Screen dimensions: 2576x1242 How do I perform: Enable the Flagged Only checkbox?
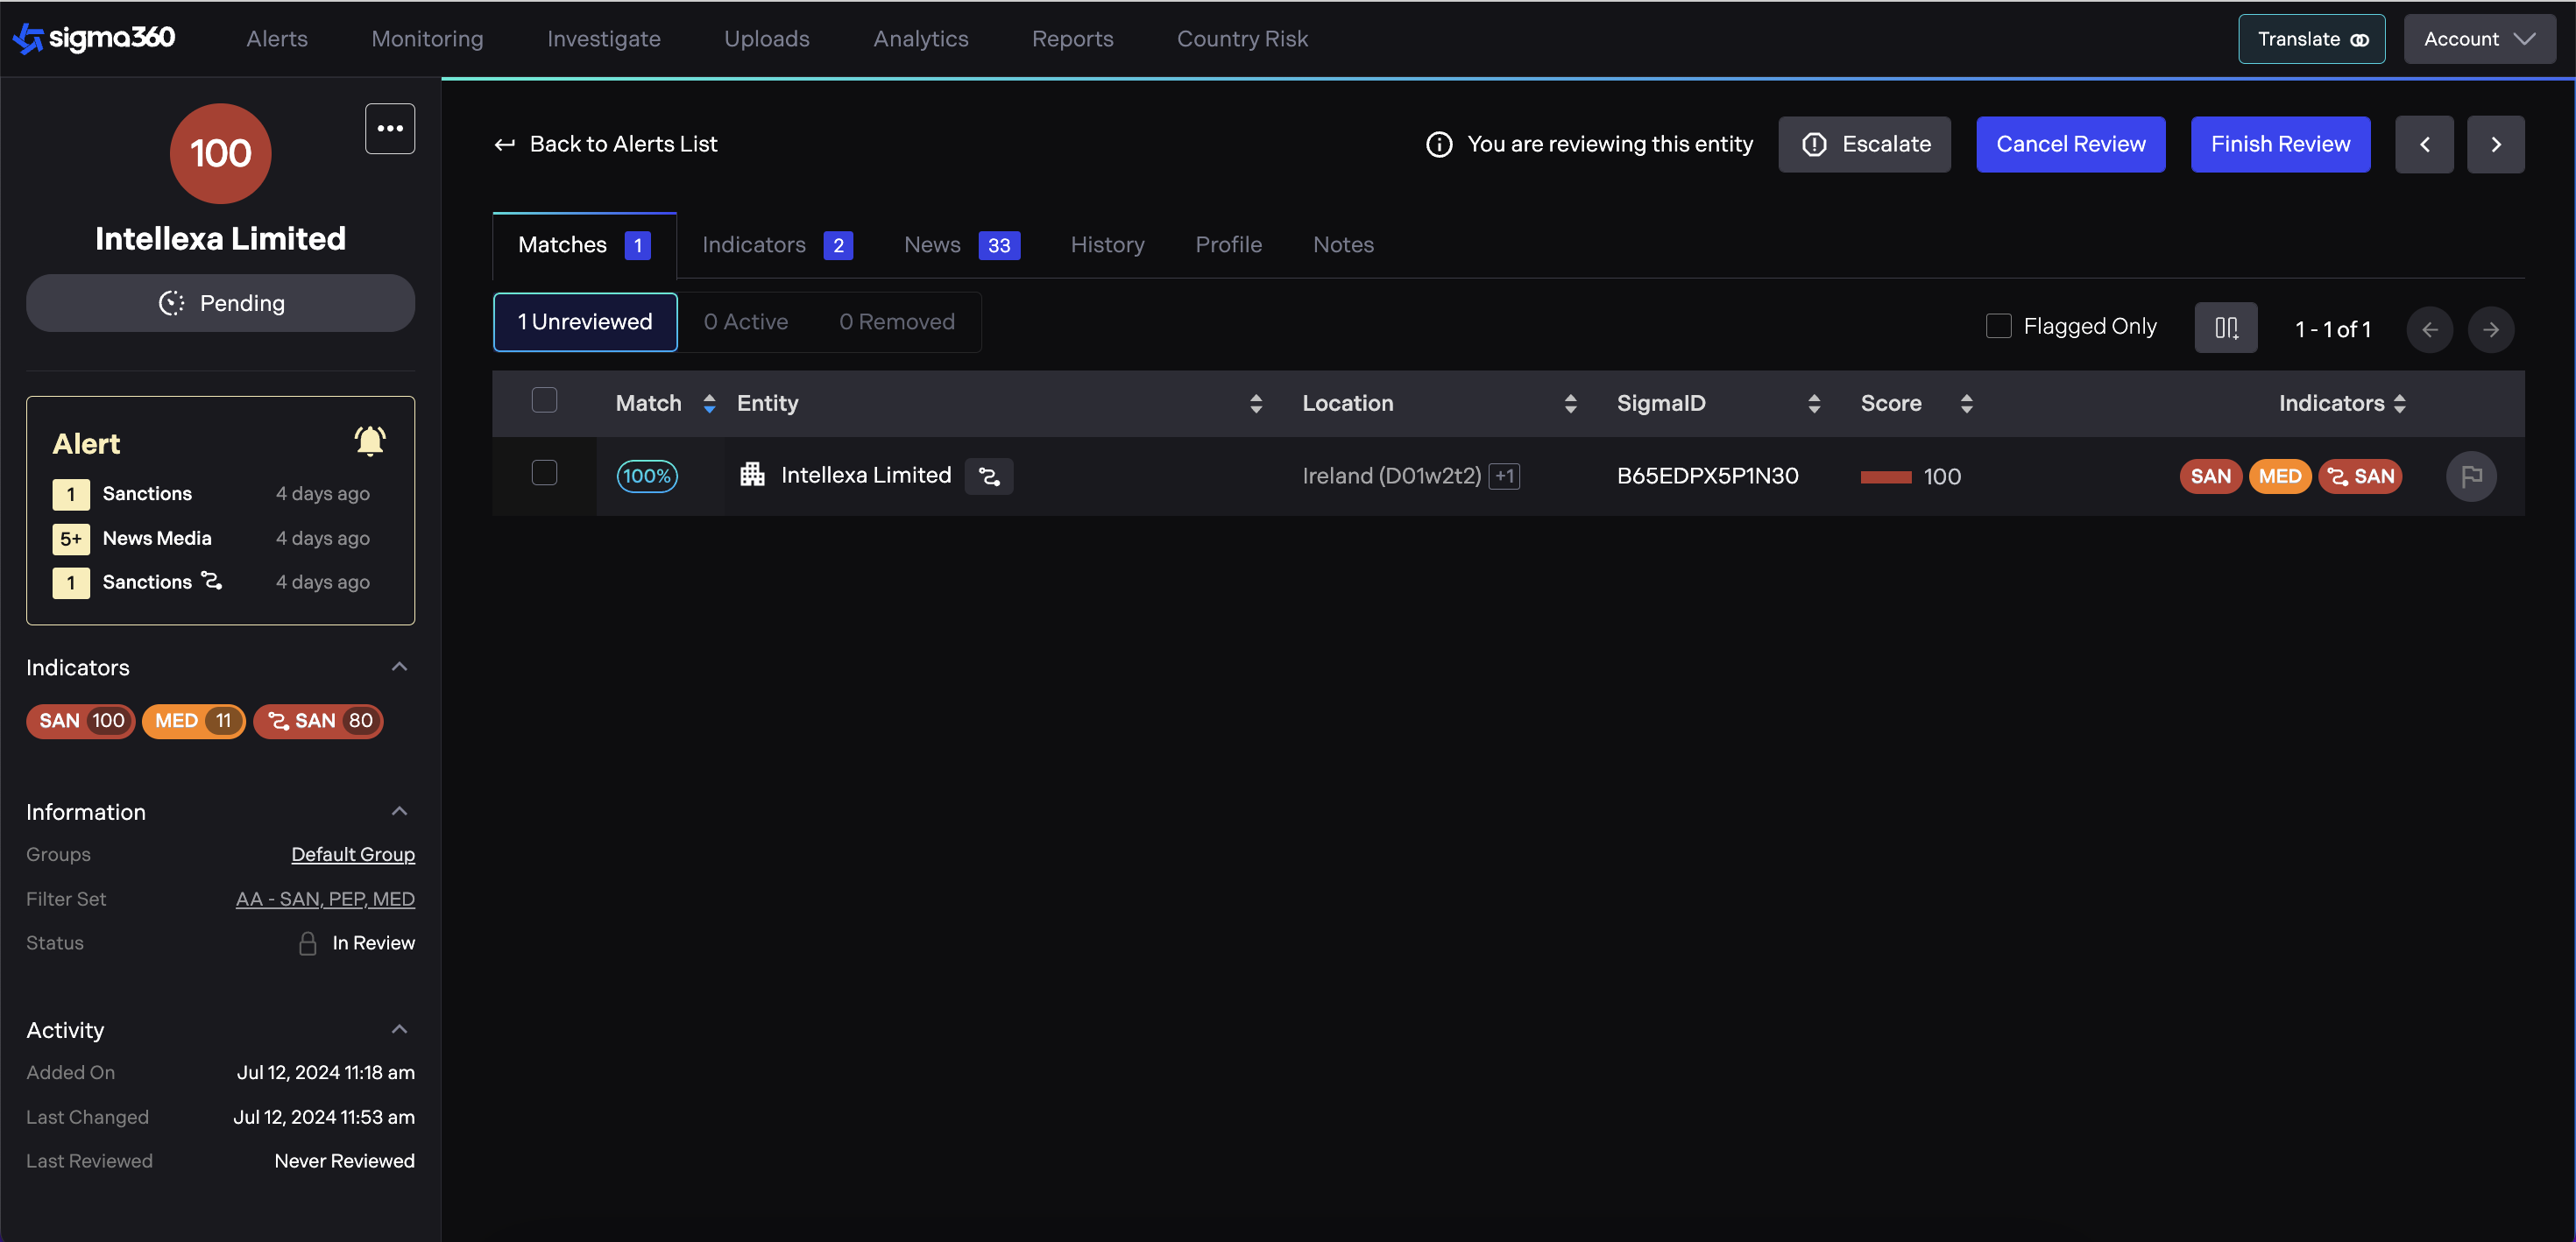(x=1998, y=326)
